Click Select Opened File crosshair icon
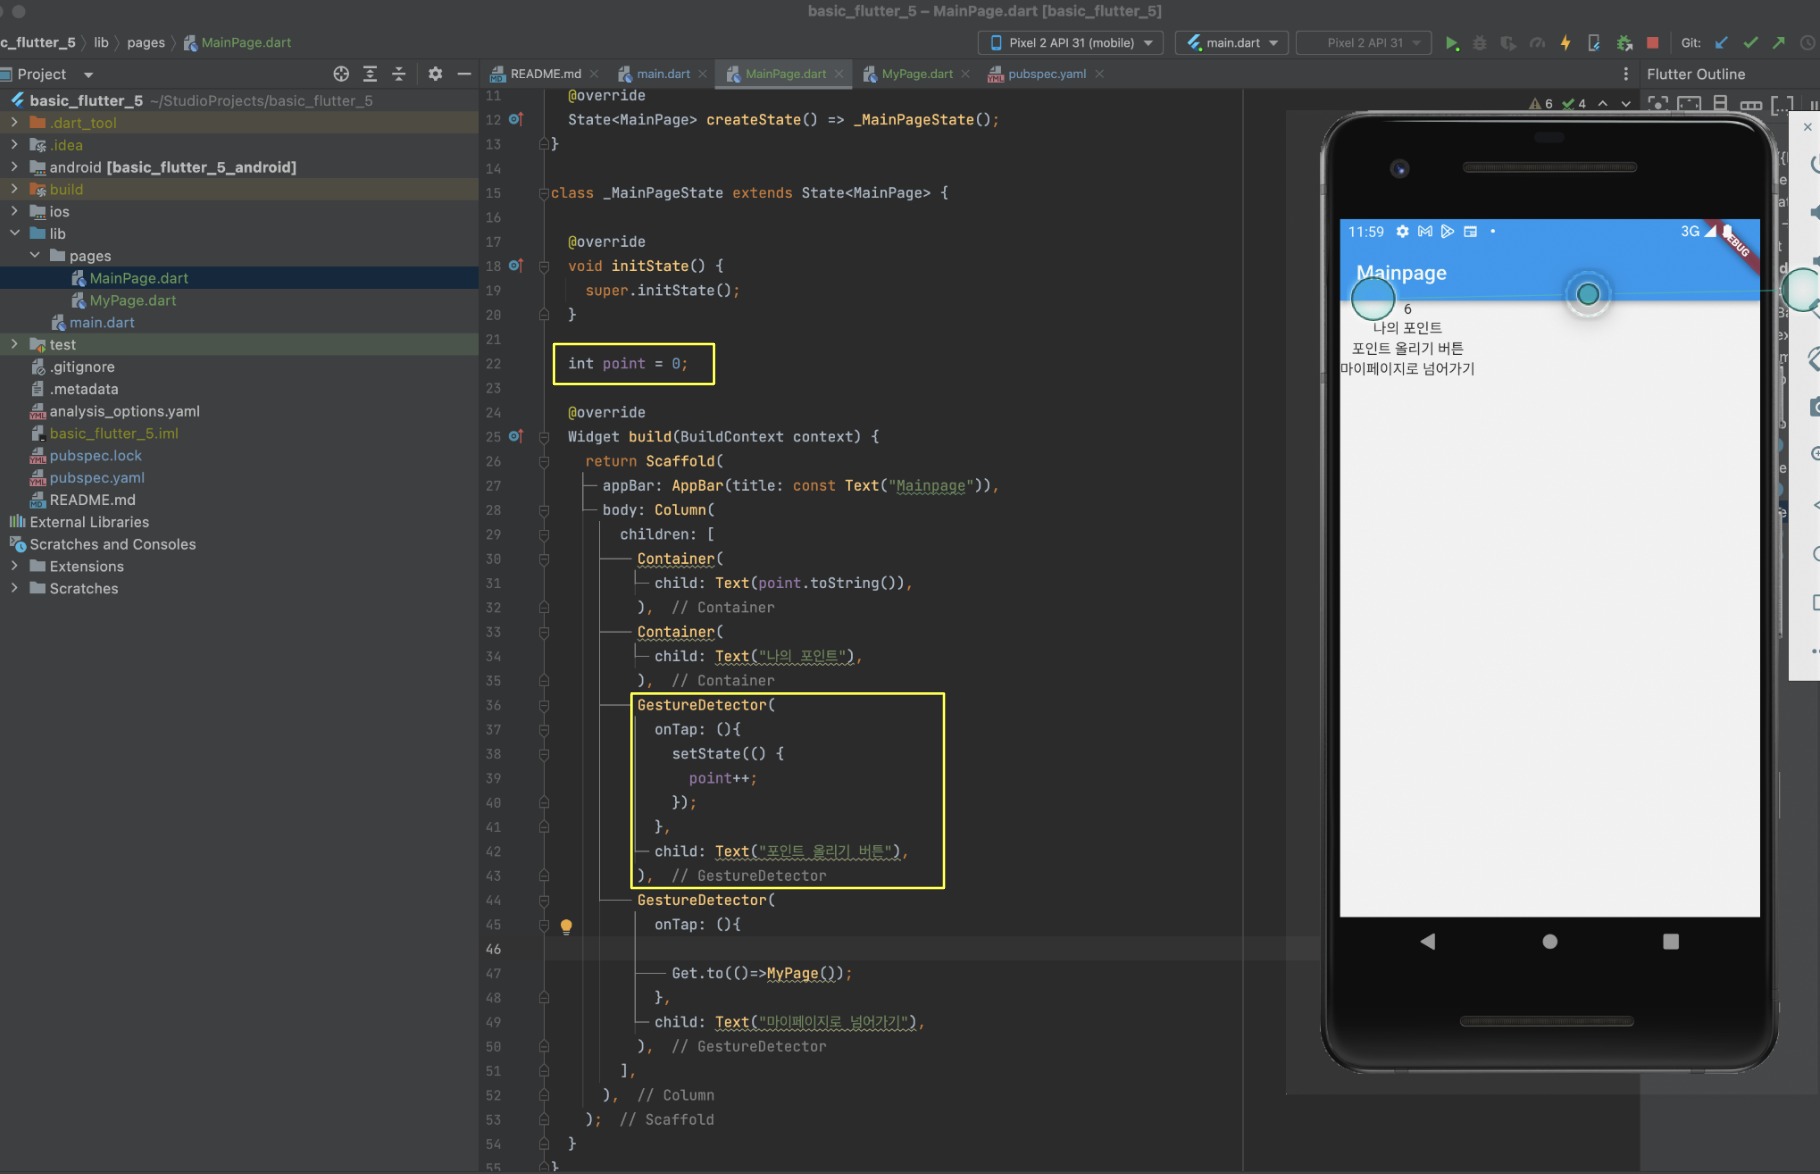Image resolution: width=1820 pixels, height=1174 pixels. (x=341, y=74)
